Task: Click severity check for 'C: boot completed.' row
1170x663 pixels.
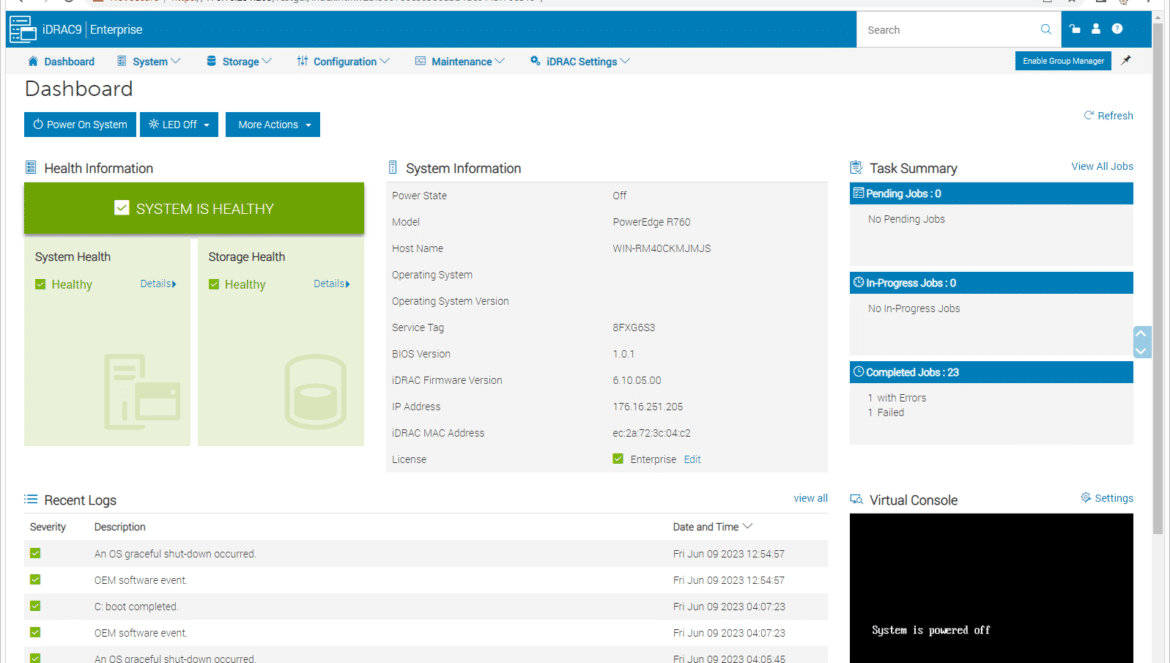Action: tap(35, 606)
